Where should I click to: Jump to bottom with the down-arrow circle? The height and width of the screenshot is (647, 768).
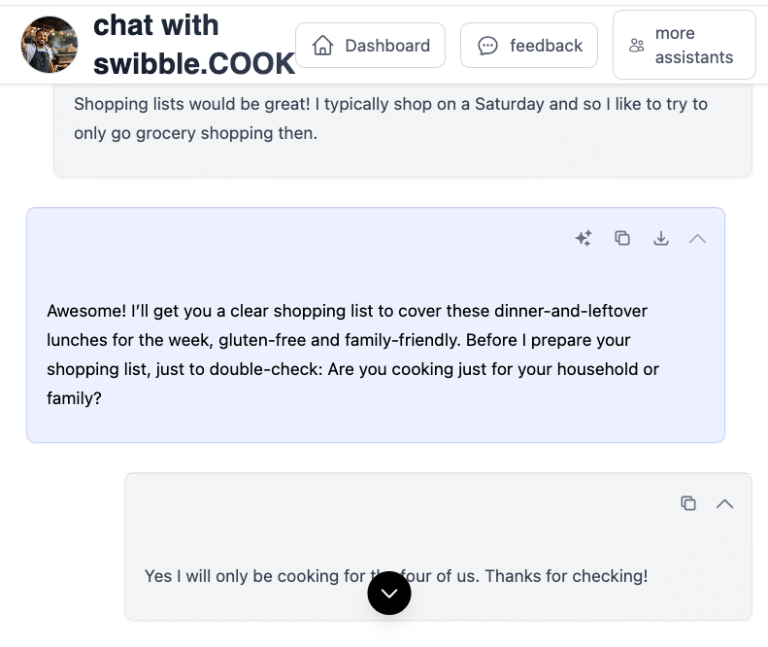click(x=389, y=593)
